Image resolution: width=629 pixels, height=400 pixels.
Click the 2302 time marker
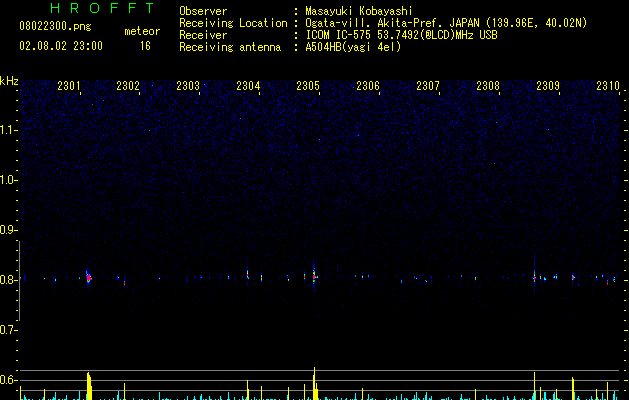point(128,86)
